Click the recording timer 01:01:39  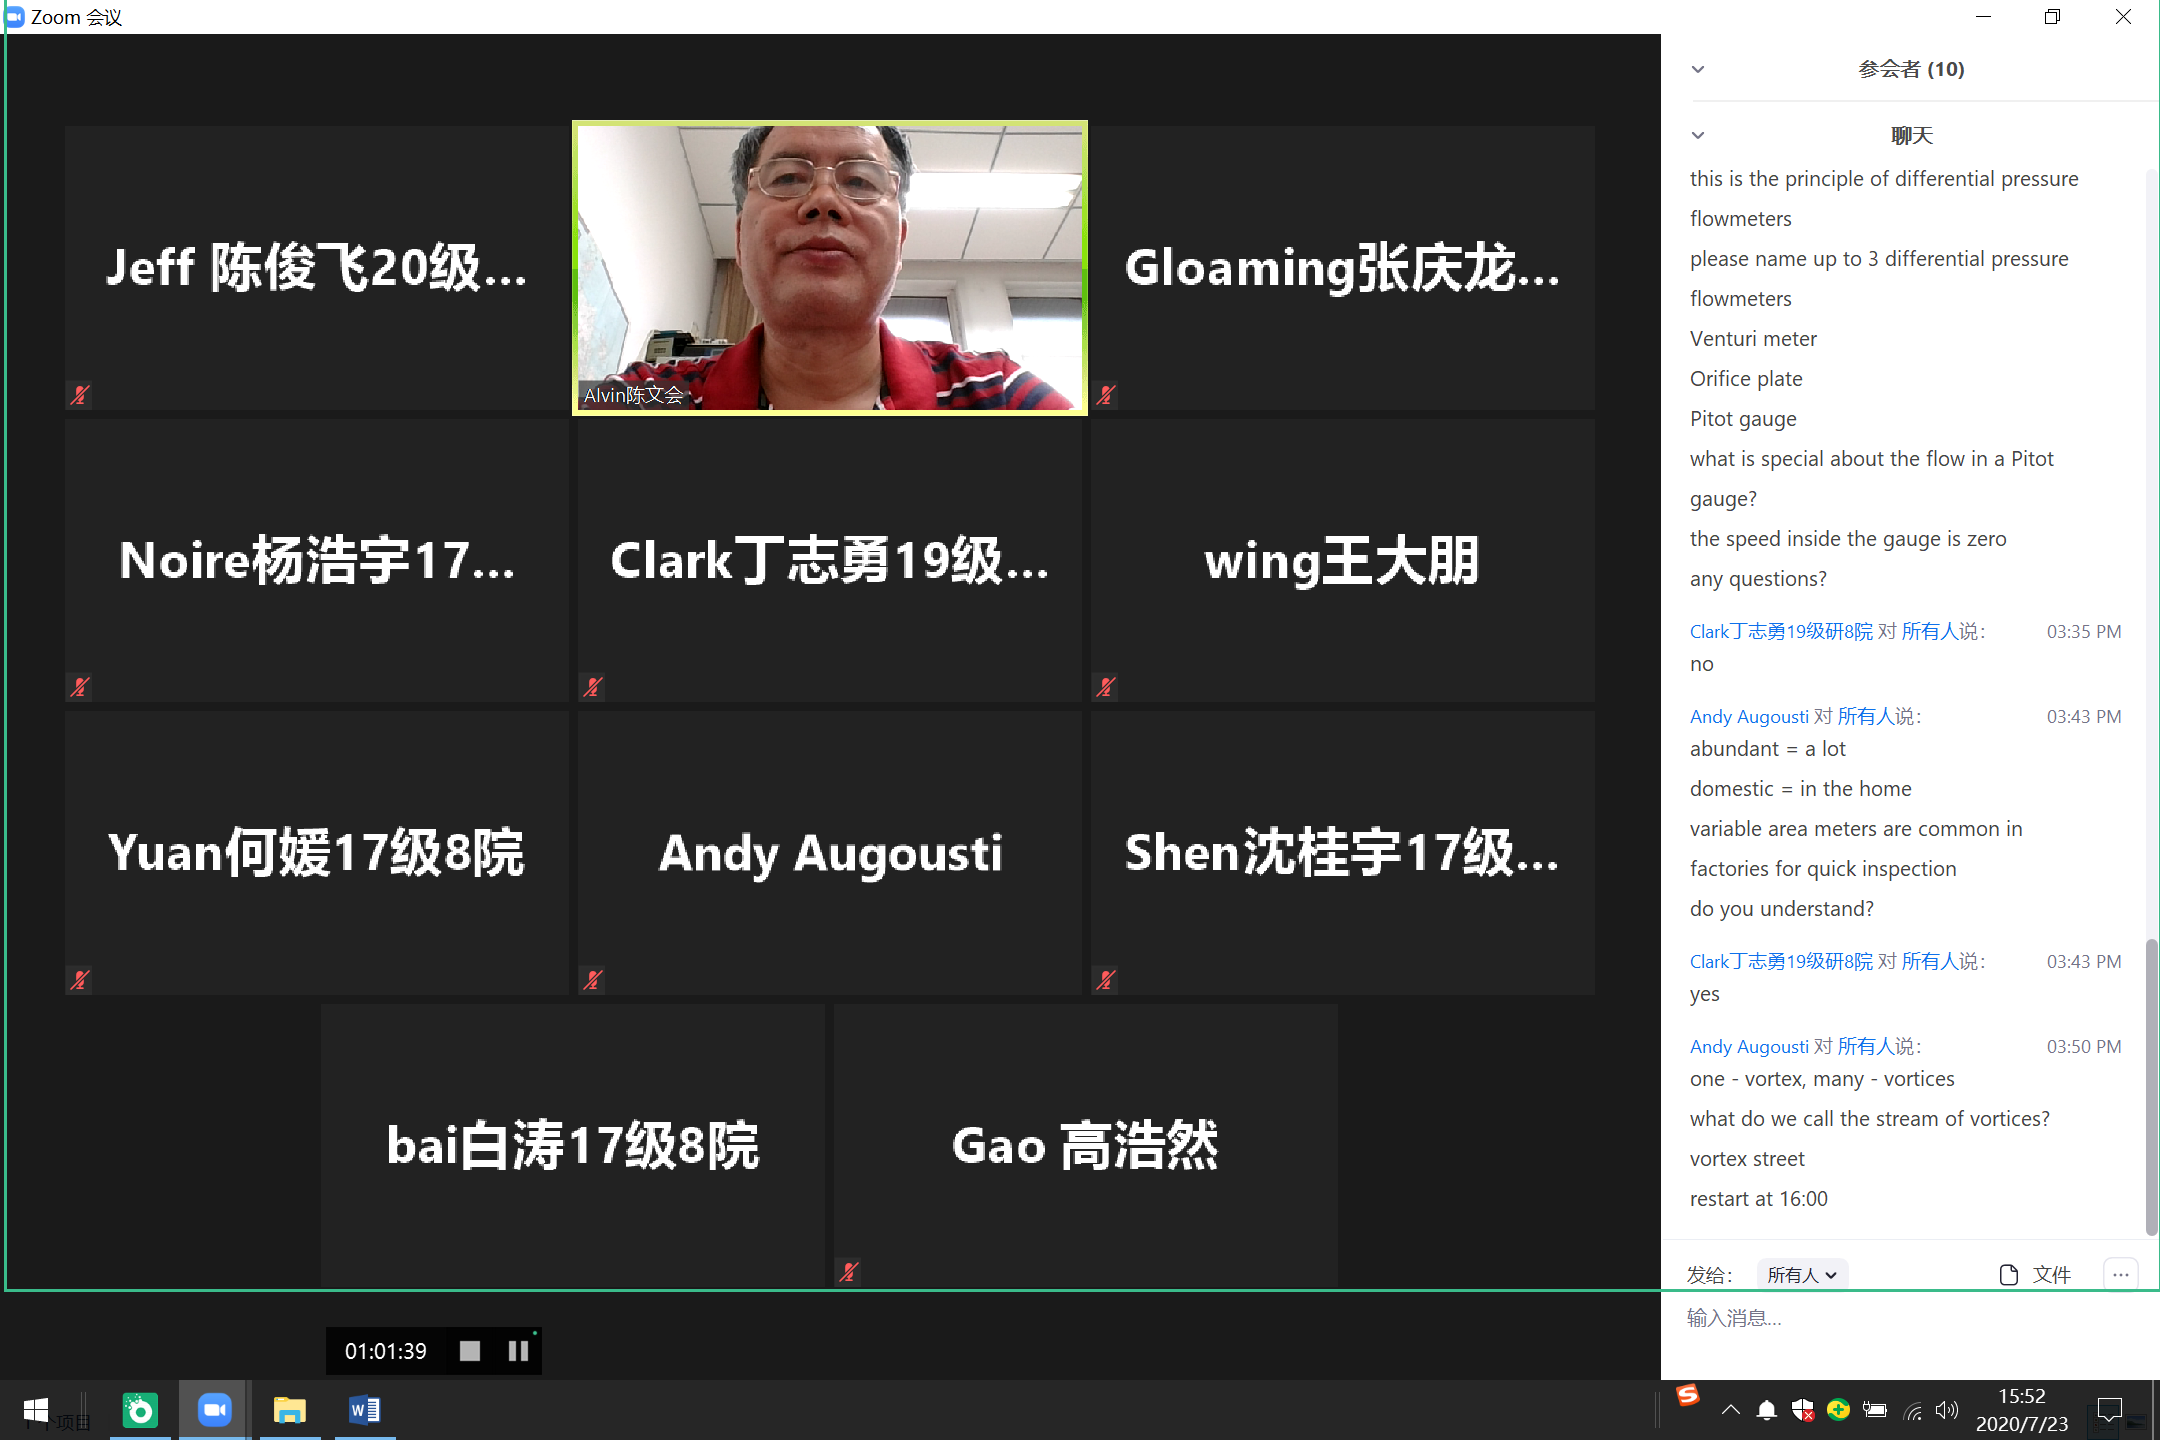(386, 1351)
